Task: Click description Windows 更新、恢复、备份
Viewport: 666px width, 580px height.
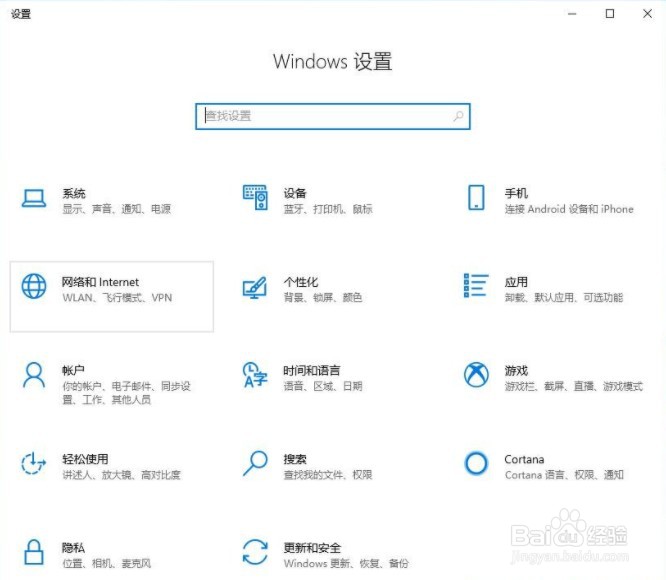Action: tap(346, 563)
